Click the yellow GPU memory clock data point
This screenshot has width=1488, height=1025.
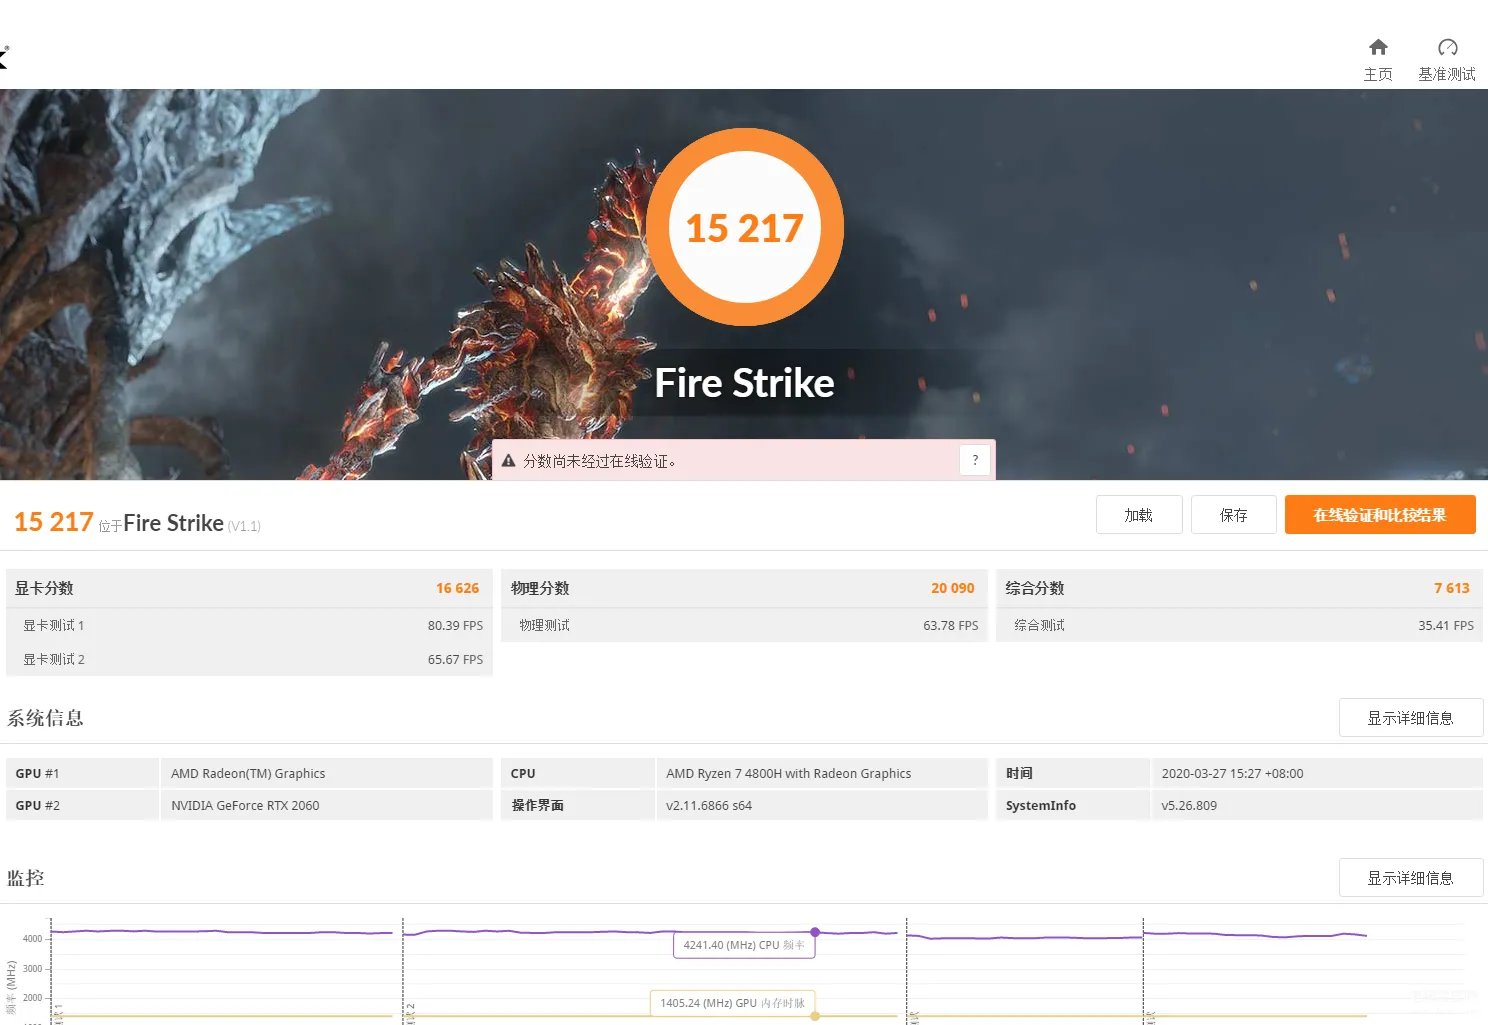point(815,1016)
